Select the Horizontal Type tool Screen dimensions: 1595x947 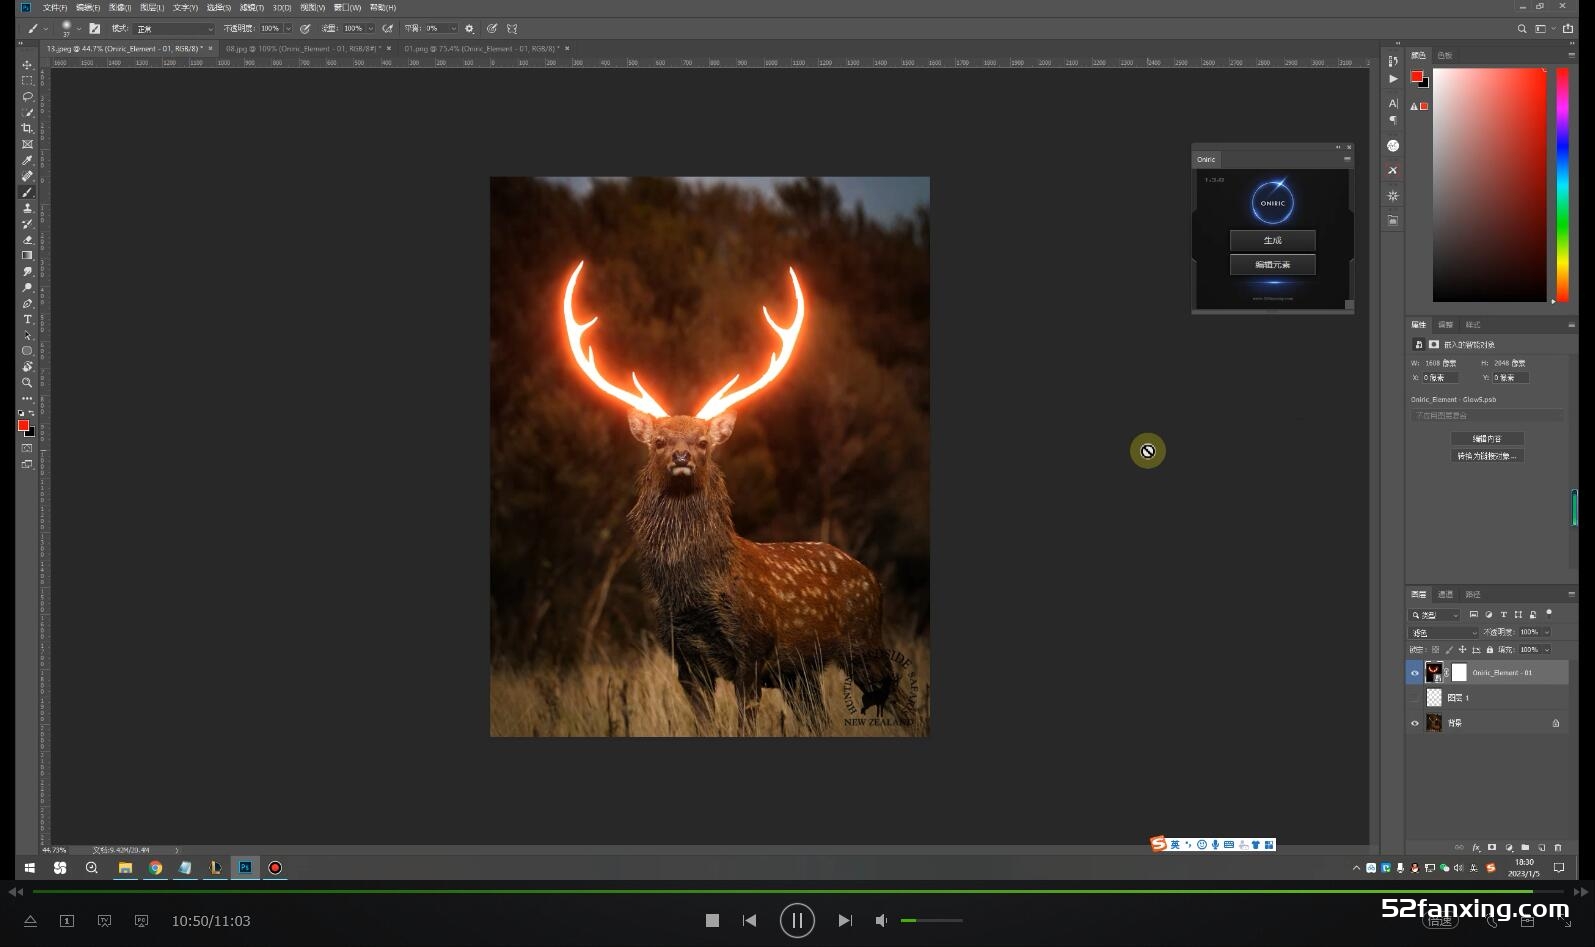(27, 319)
